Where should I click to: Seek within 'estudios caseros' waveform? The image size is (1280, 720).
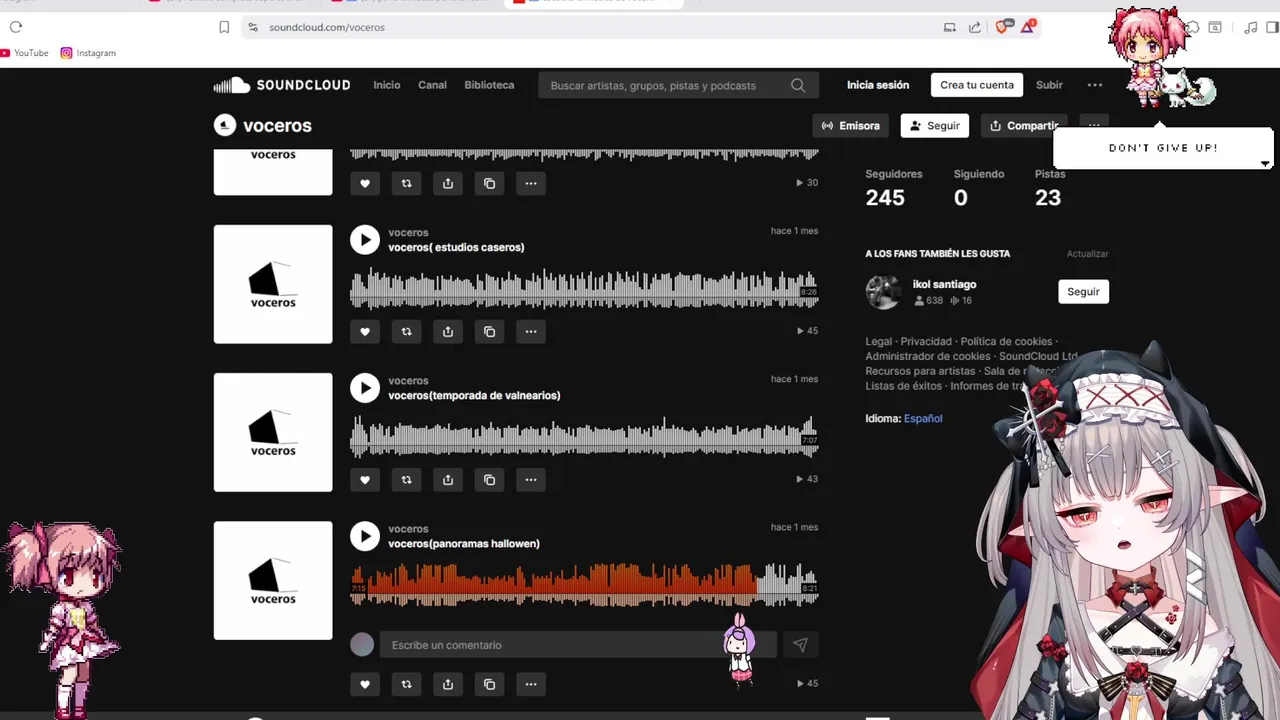tap(584, 289)
